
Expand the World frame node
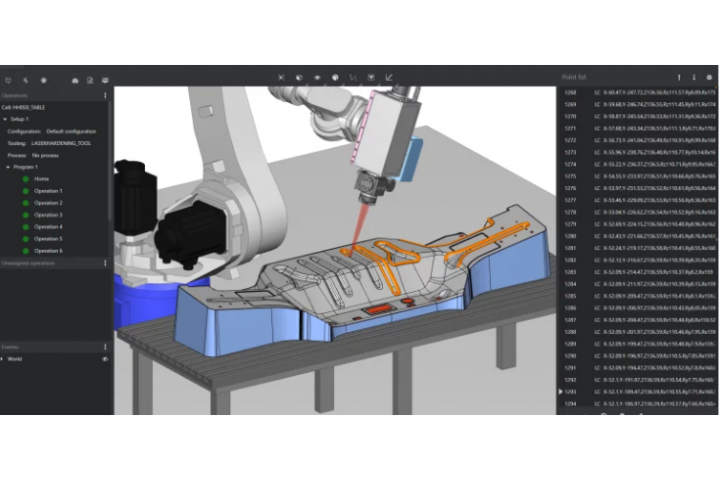(x=4, y=358)
